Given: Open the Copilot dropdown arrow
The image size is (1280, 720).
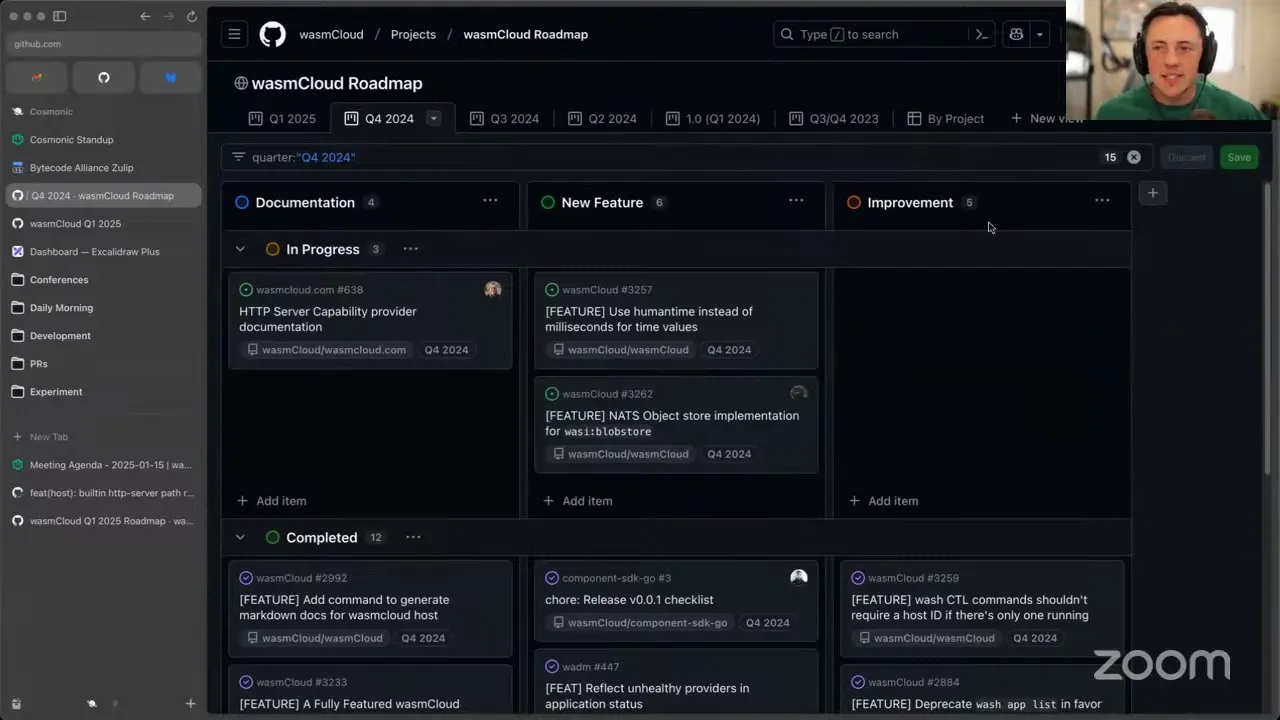Looking at the screenshot, I should pyautogui.click(x=1040, y=34).
